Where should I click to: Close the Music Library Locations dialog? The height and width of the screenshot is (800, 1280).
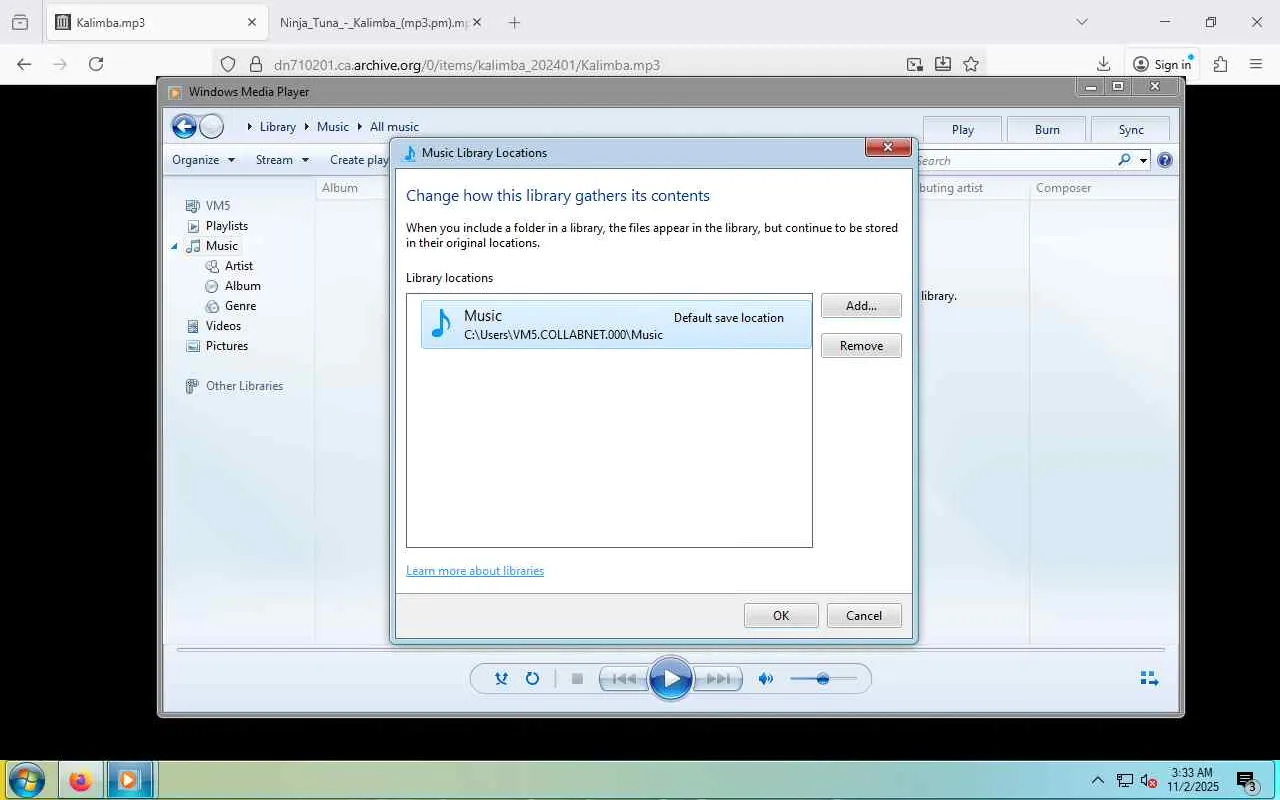[888, 147]
